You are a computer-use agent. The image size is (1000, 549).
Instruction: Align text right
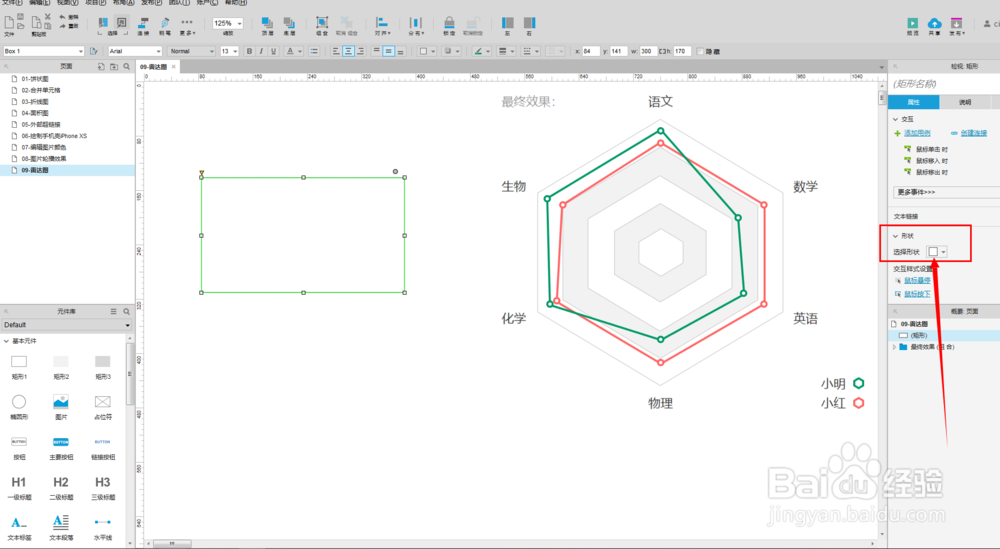tap(360, 51)
